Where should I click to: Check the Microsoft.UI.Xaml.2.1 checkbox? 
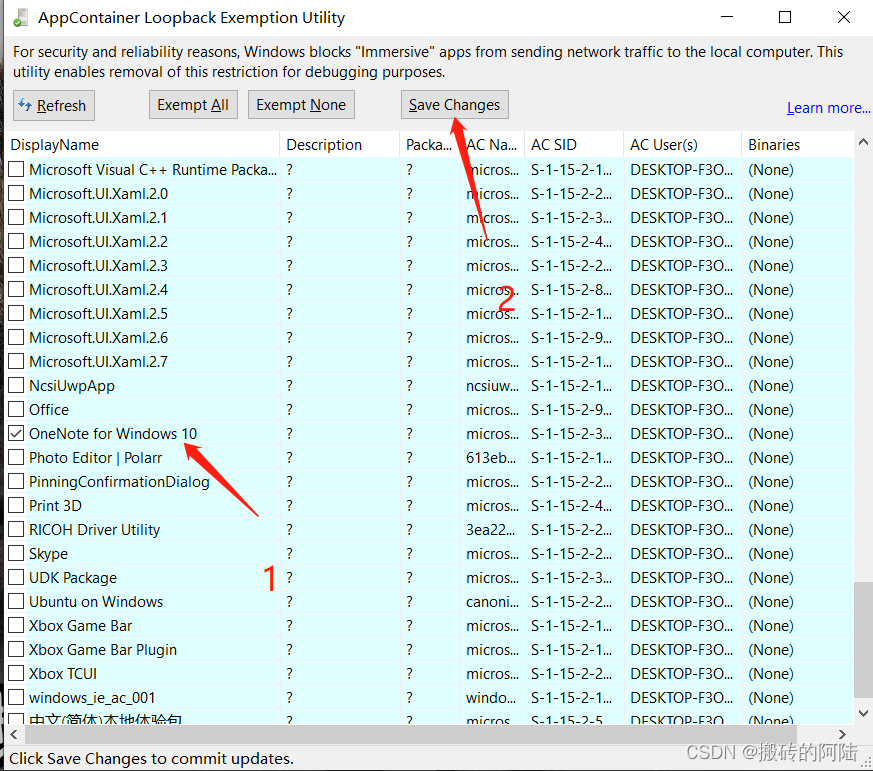click(x=16, y=217)
